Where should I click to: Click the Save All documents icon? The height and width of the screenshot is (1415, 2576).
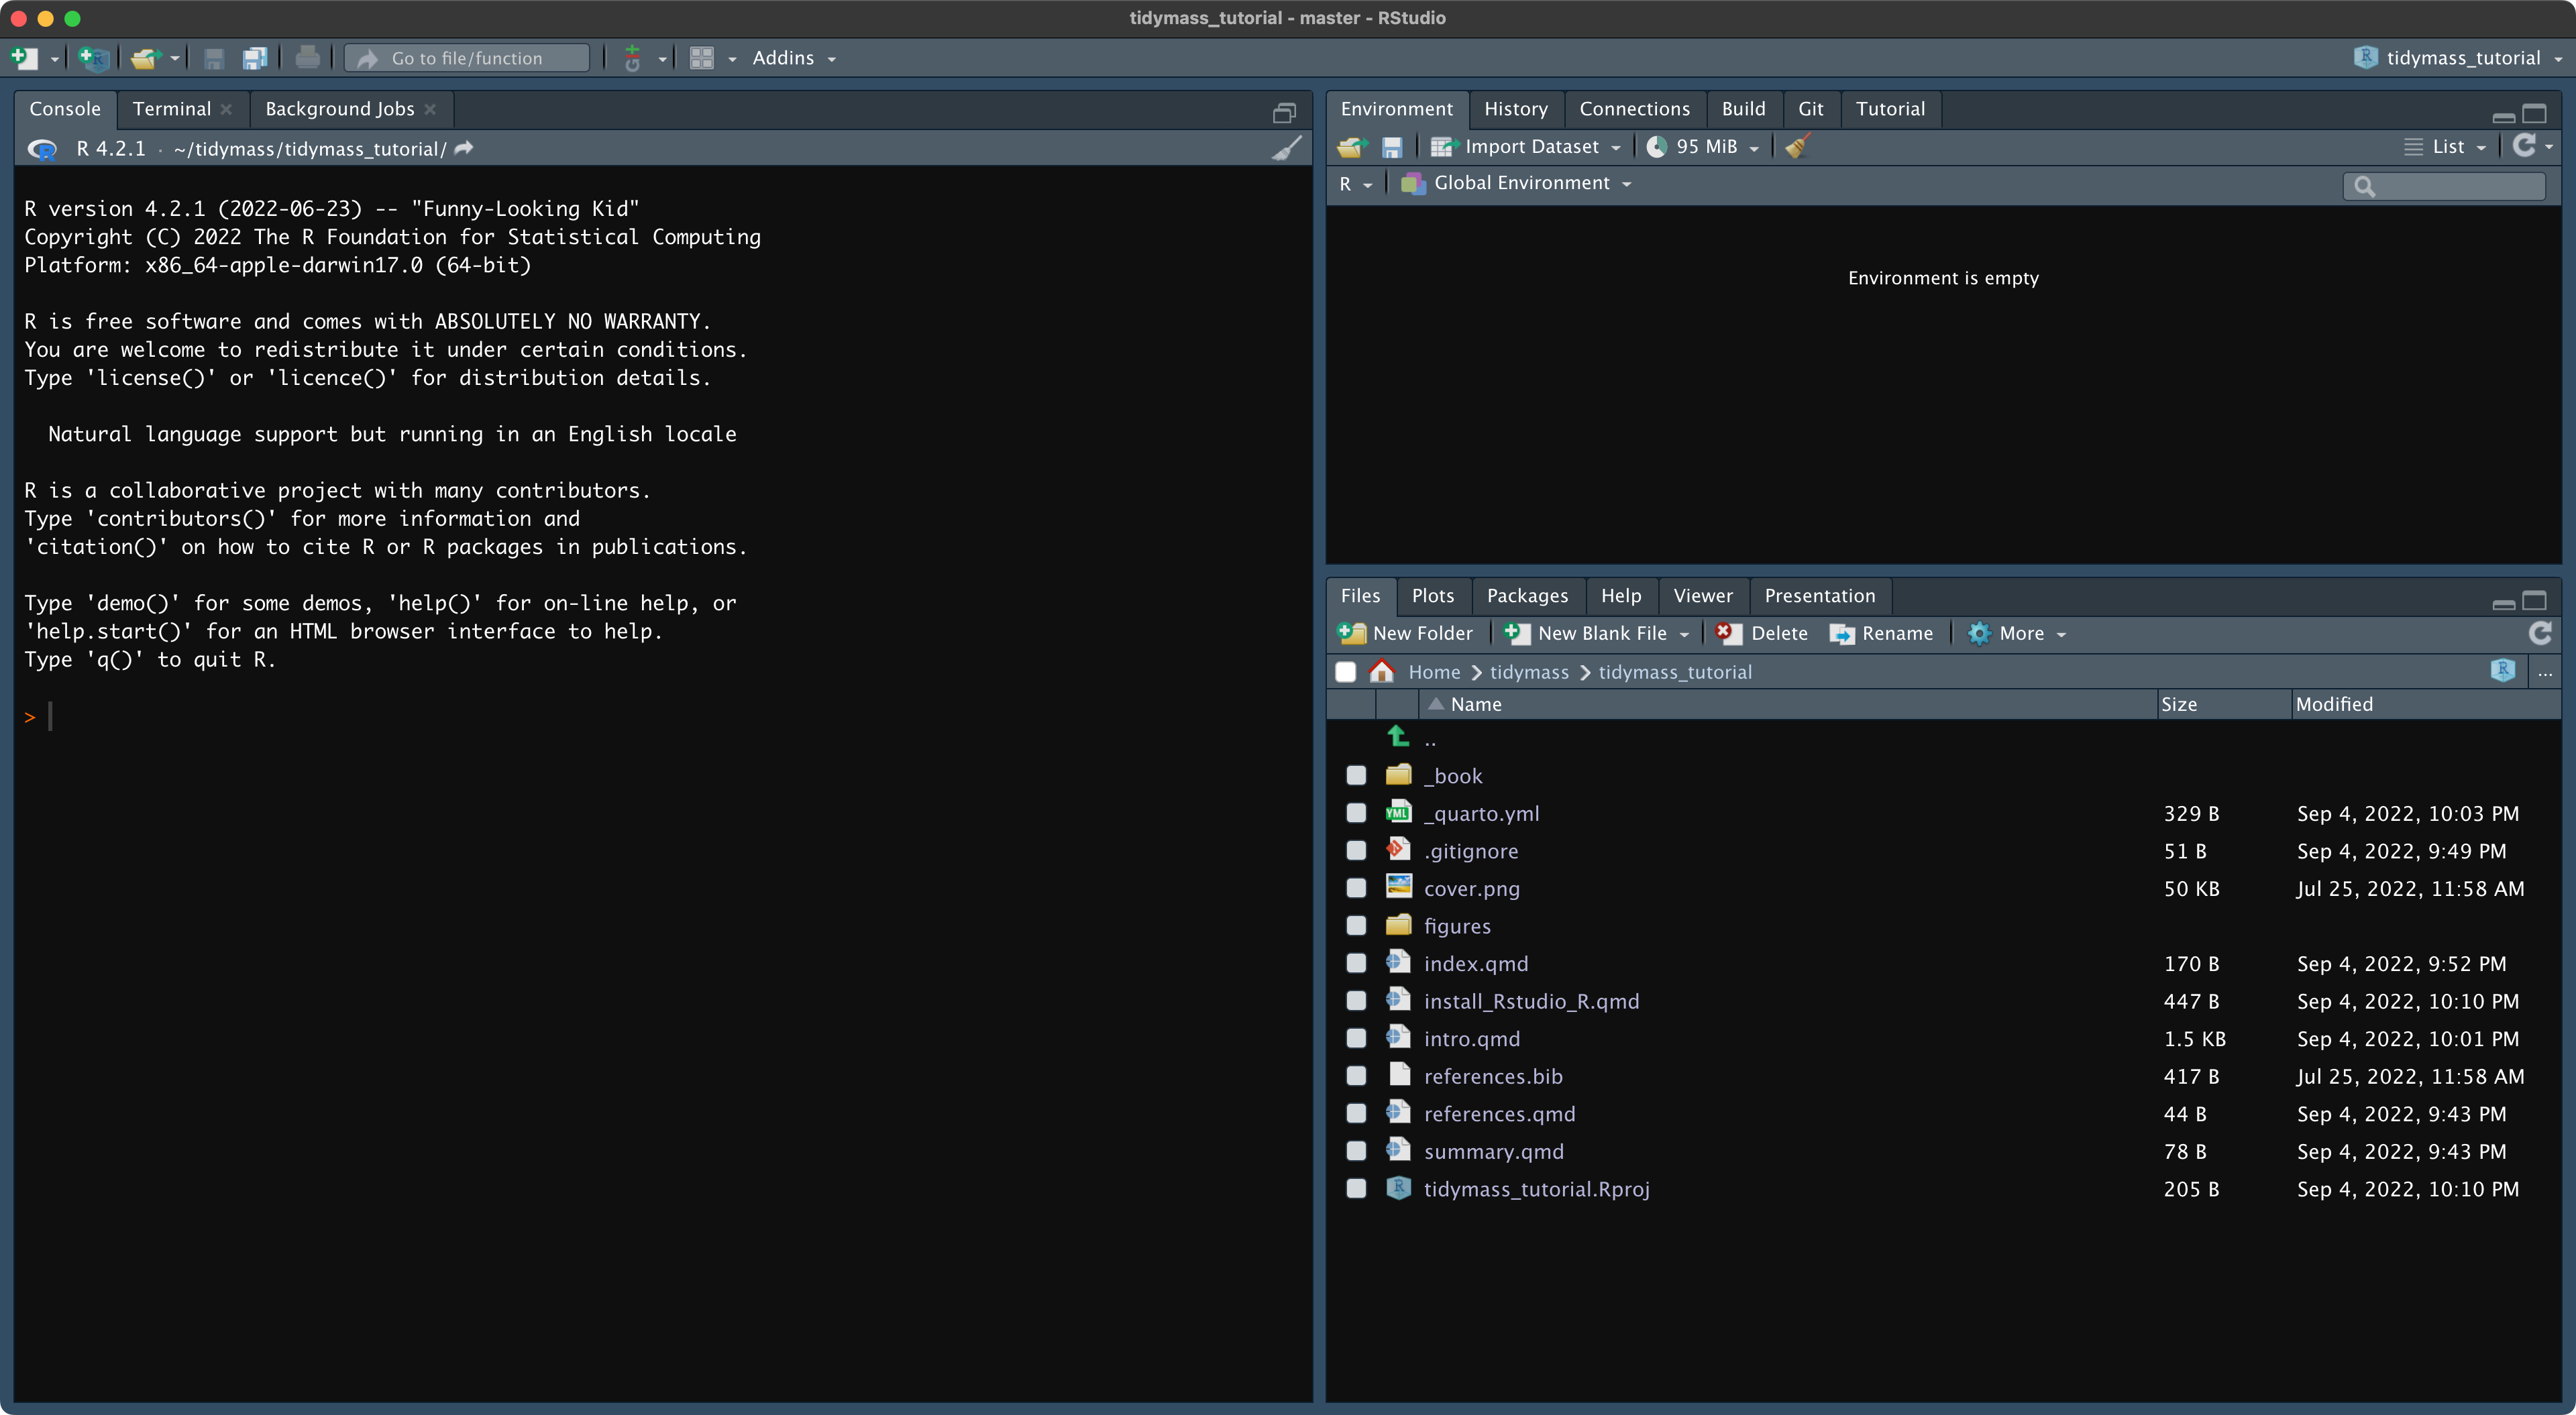255,58
